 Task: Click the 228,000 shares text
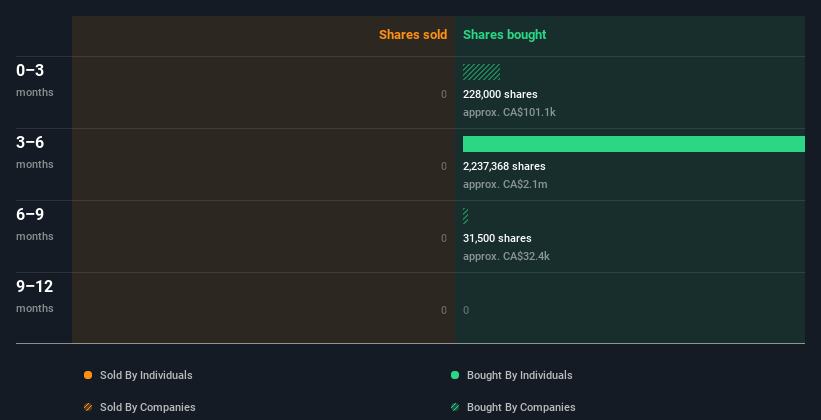[x=502, y=94]
